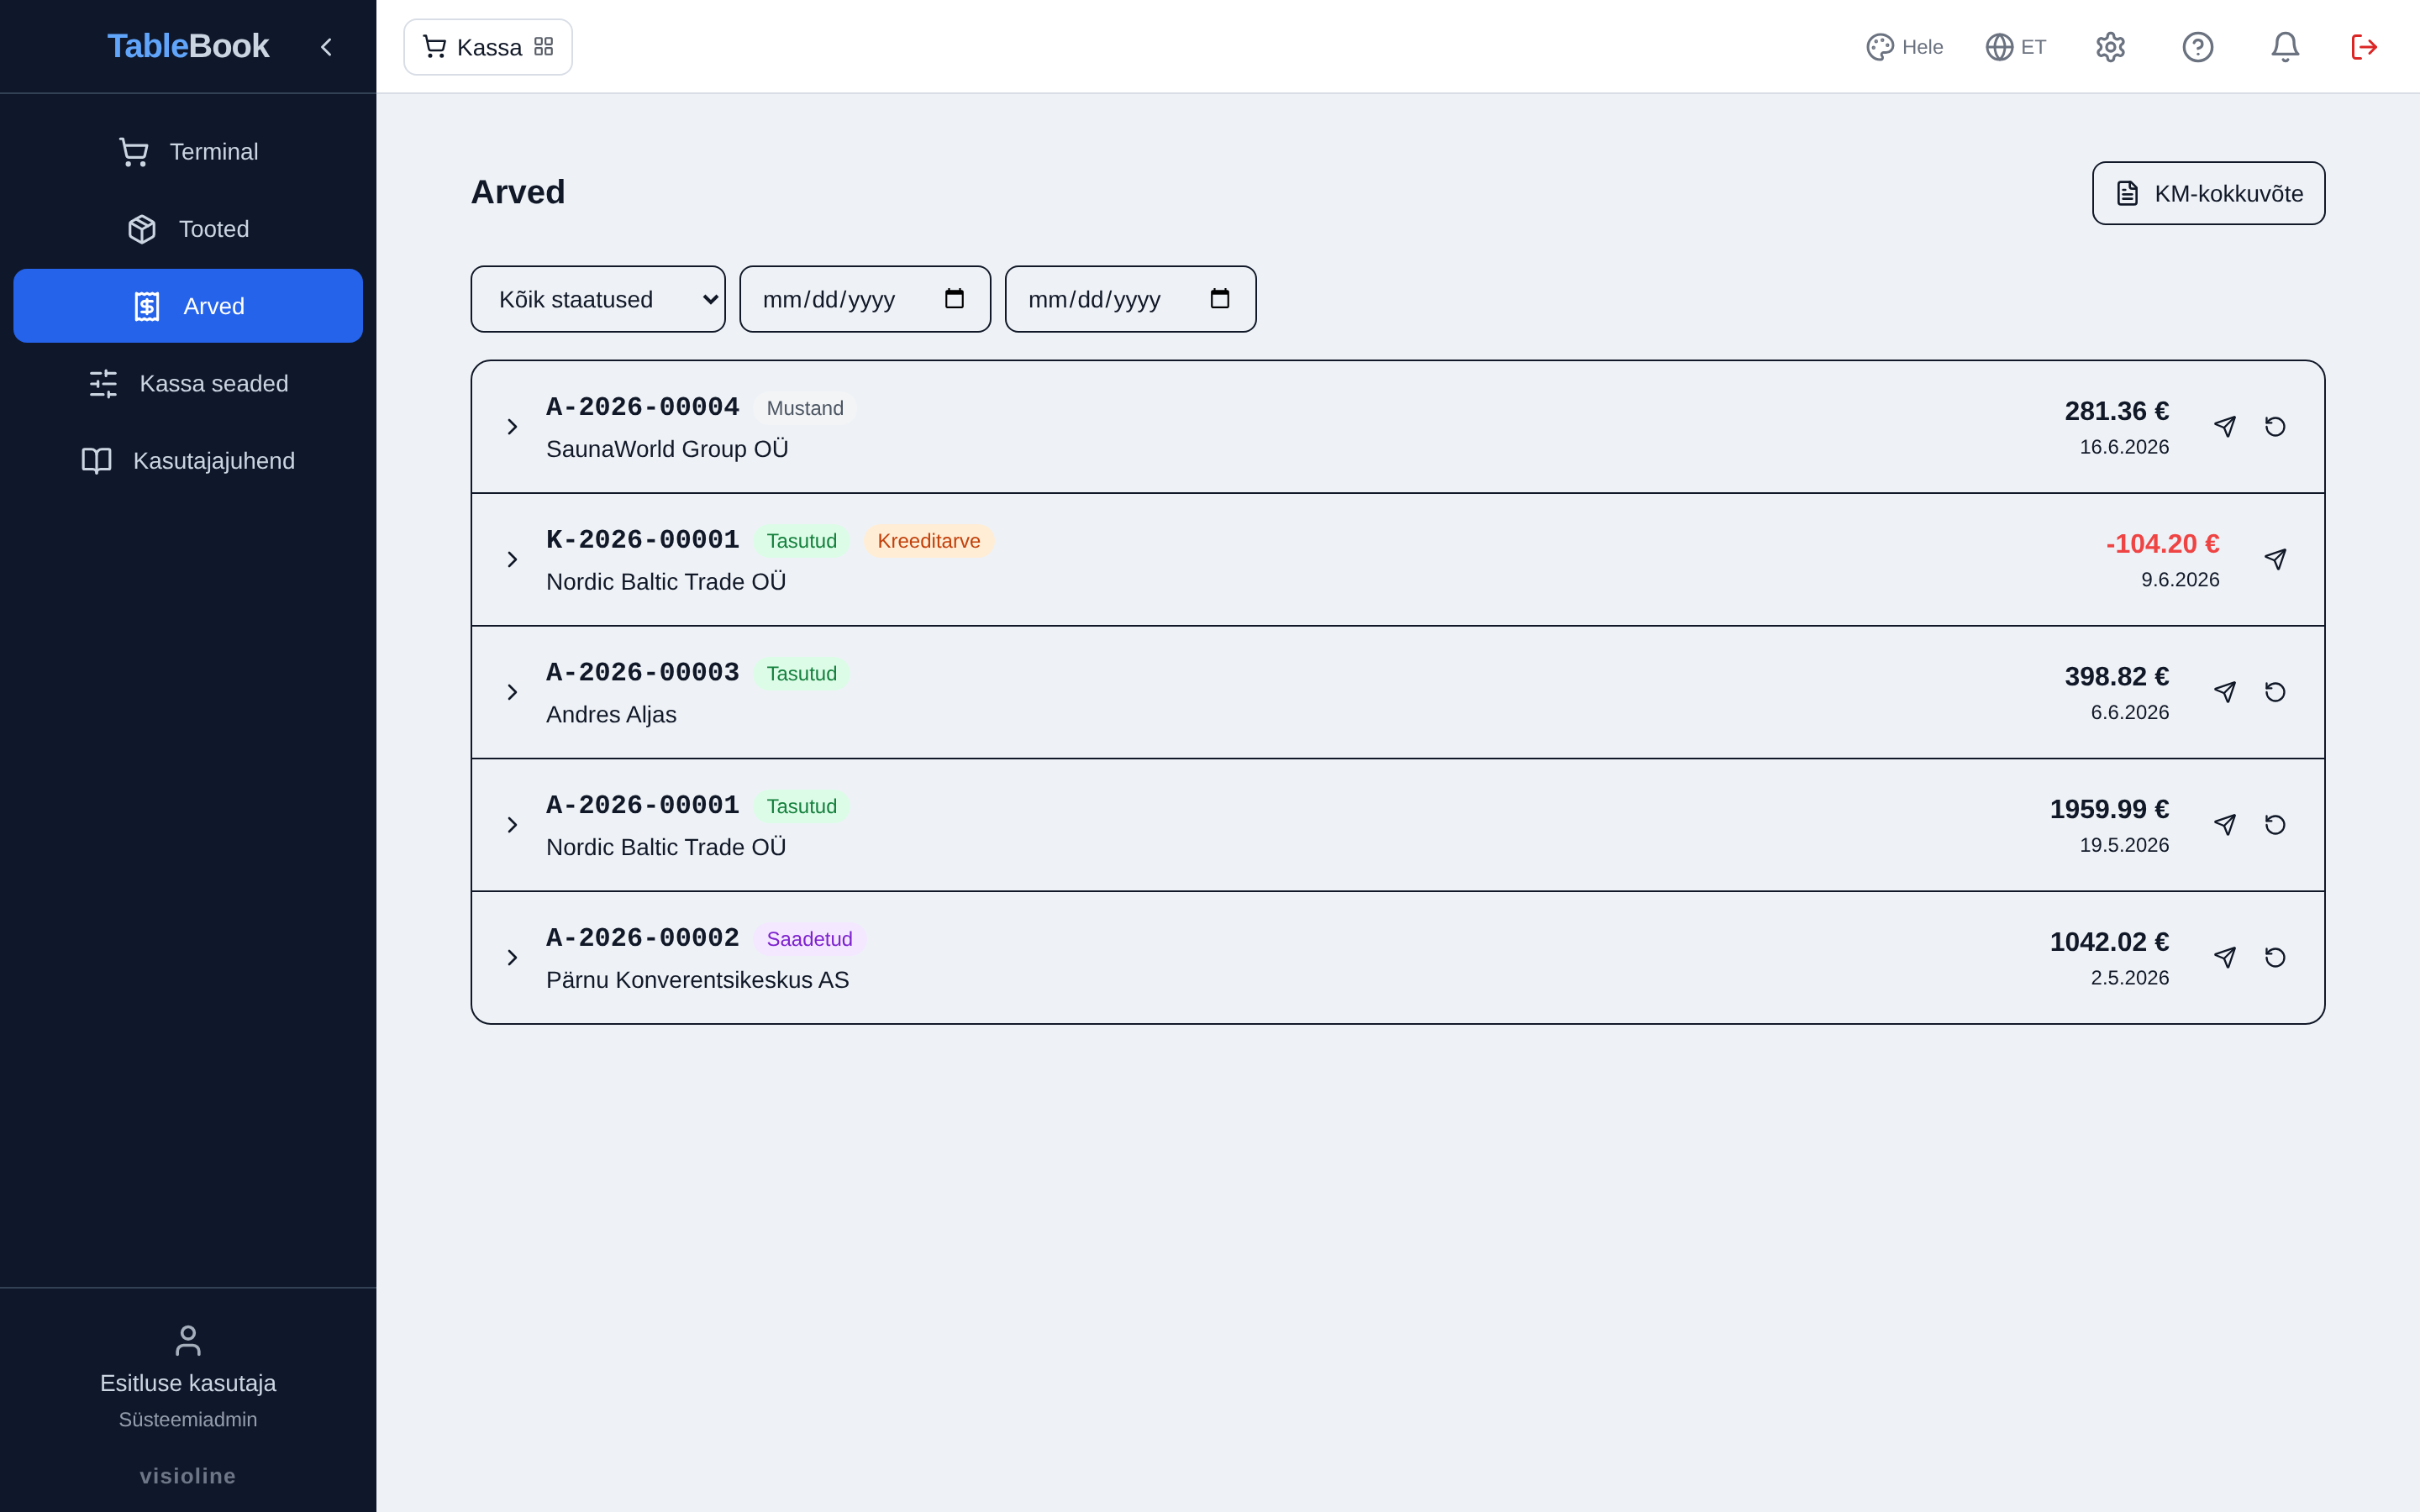Open notifications bell
This screenshot has width=2420, height=1512.
pyautogui.click(x=2285, y=47)
